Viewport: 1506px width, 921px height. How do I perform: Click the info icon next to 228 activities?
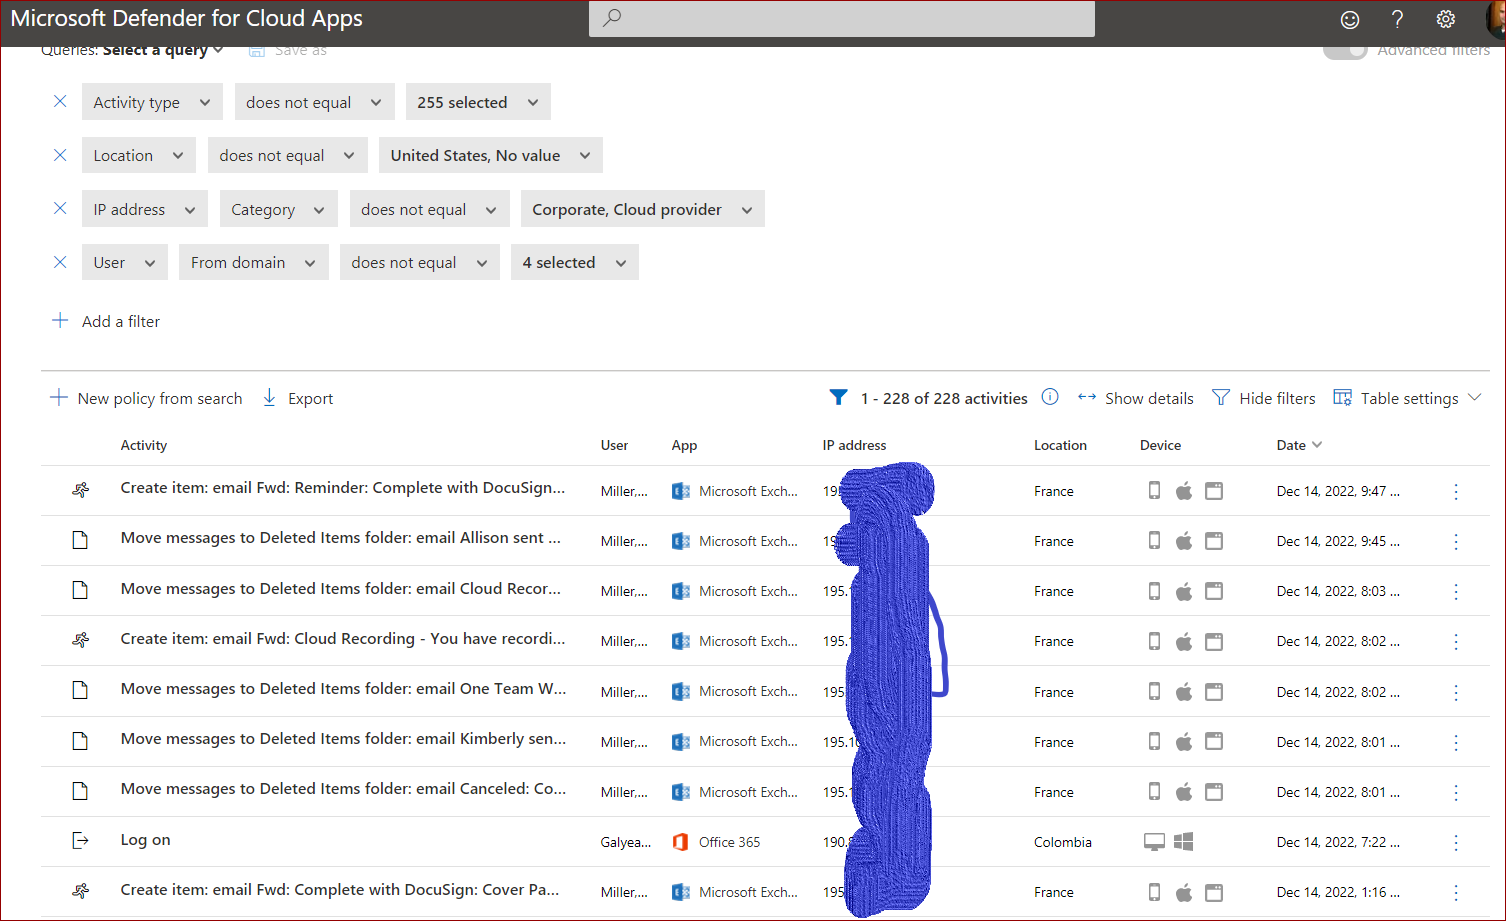click(1049, 397)
